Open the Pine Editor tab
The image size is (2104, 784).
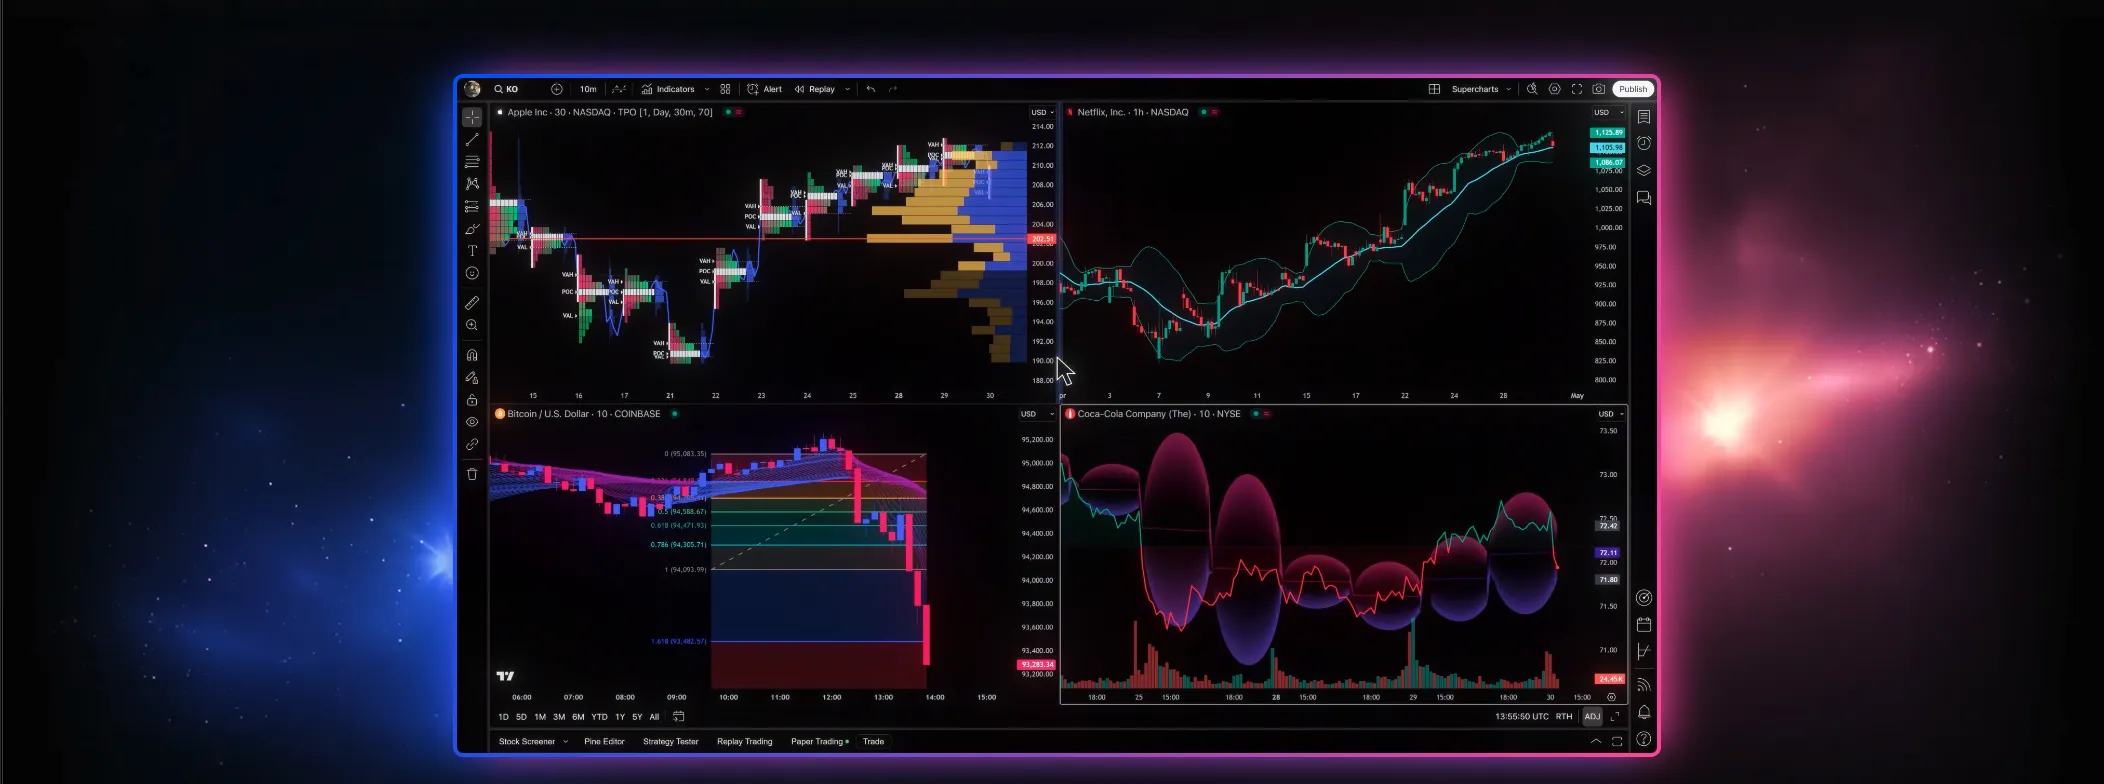[x=604, y=742]
